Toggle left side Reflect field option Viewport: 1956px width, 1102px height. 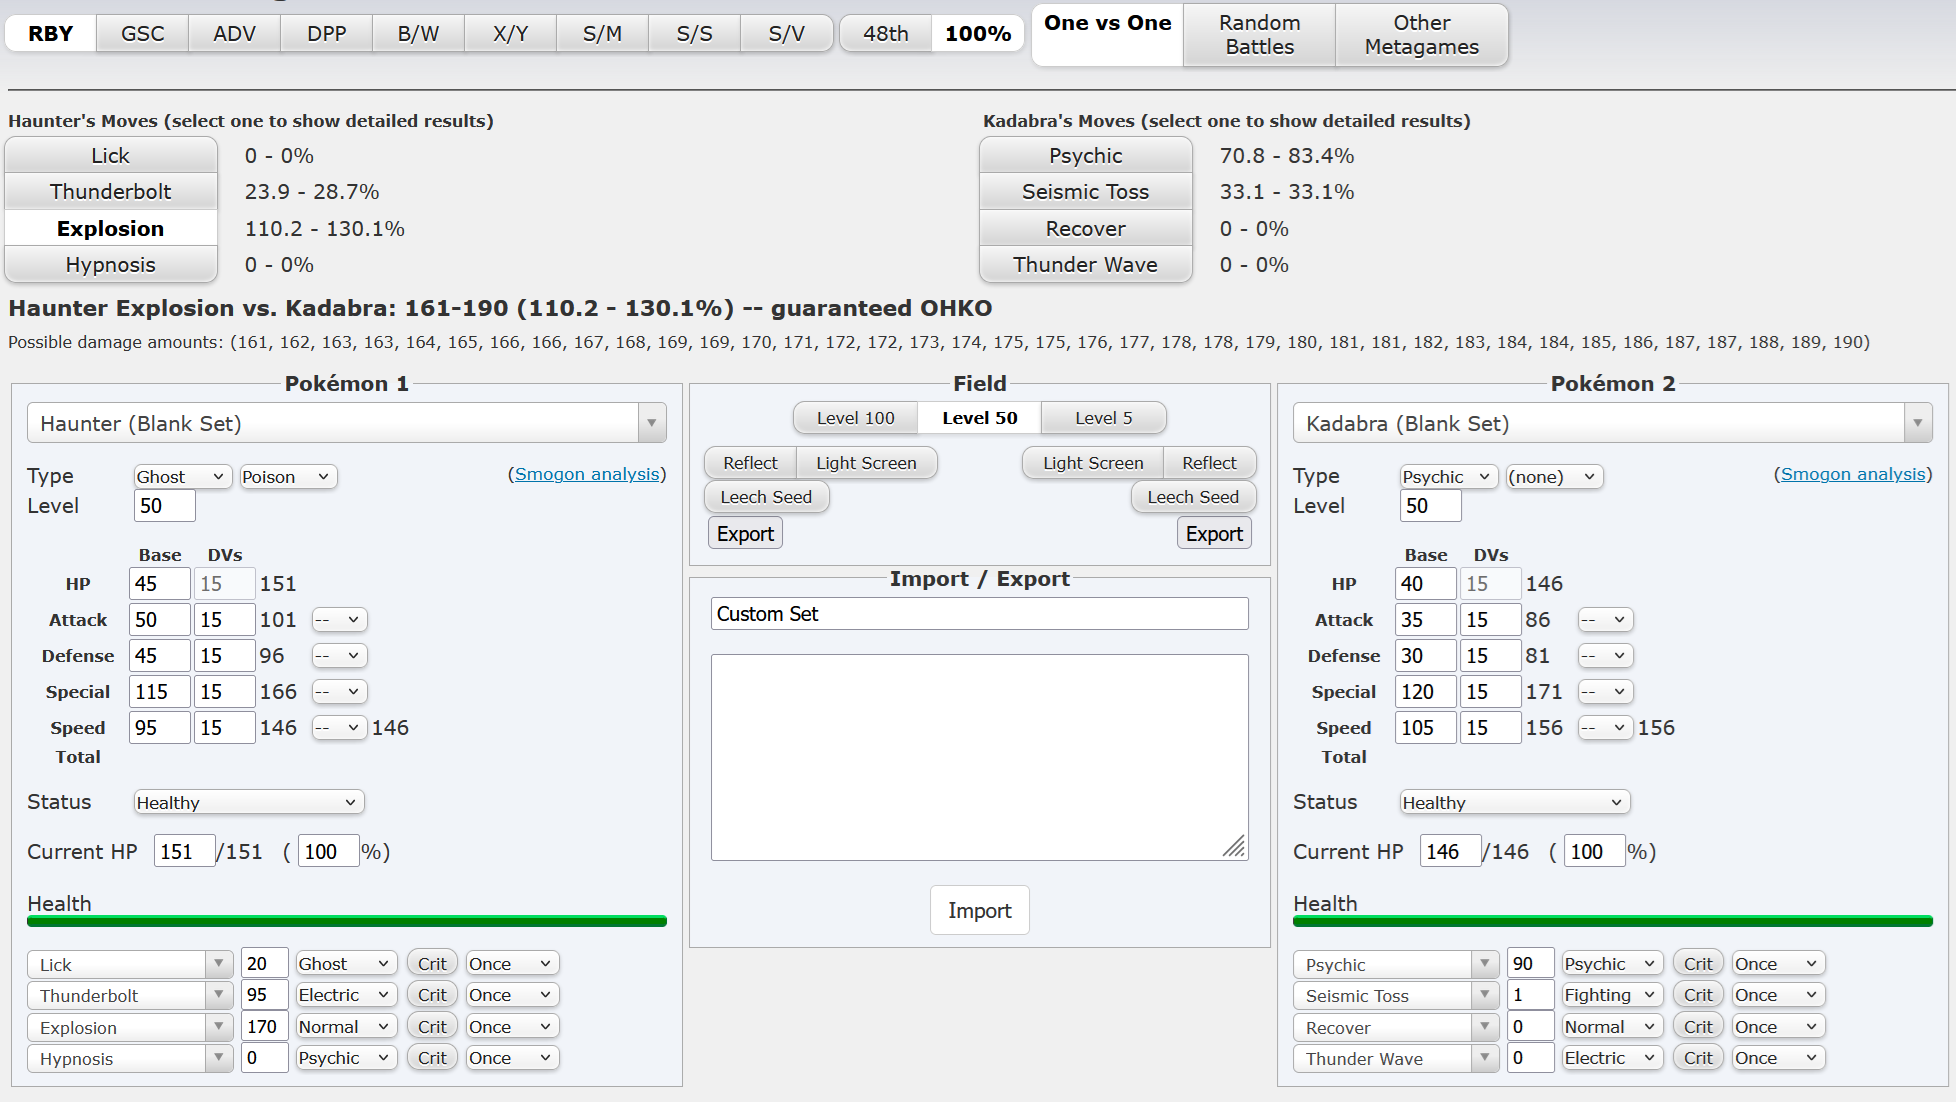750,463
